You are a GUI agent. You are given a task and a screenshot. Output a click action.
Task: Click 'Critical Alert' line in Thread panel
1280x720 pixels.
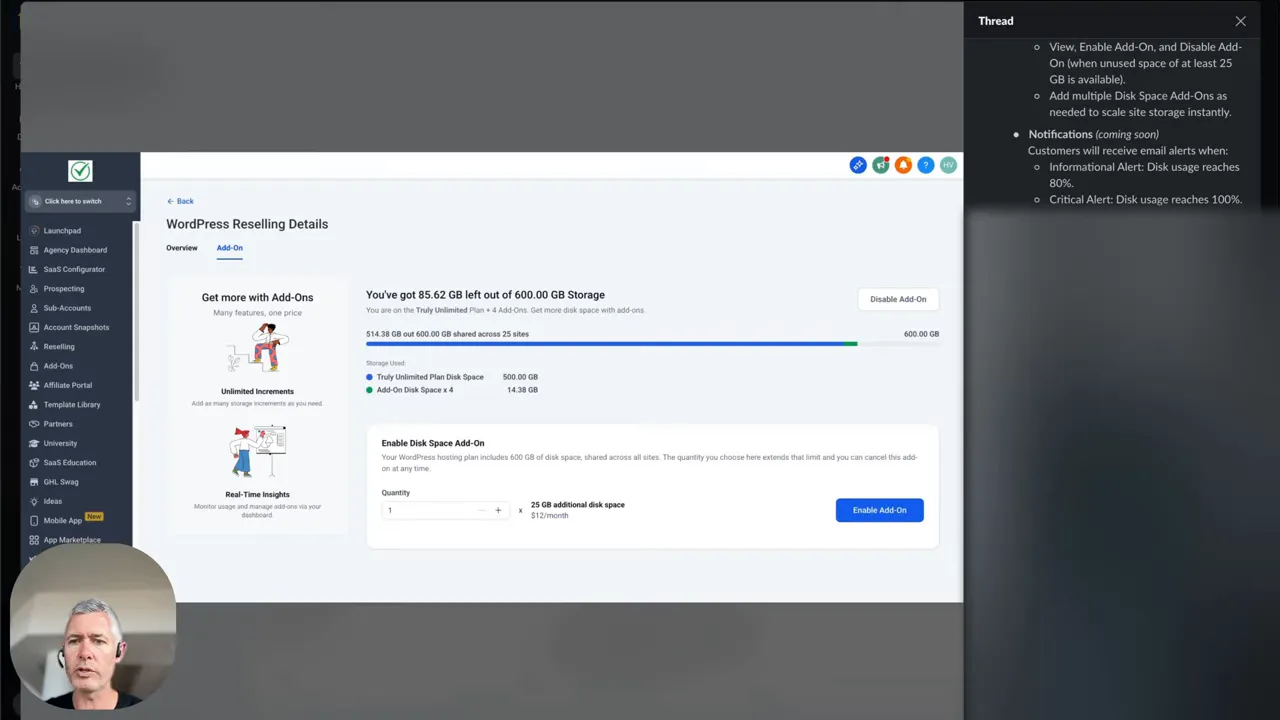point(1145,200)
